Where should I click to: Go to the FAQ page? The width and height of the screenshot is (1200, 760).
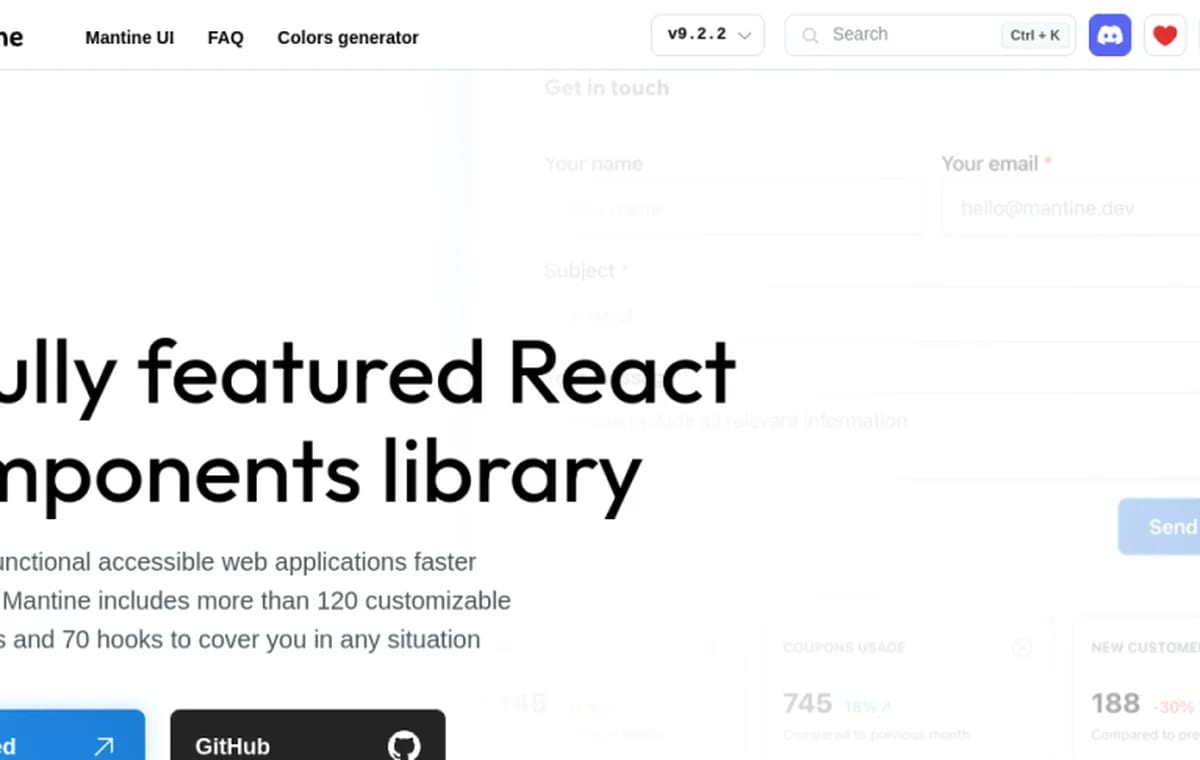[x=225, y=38]
